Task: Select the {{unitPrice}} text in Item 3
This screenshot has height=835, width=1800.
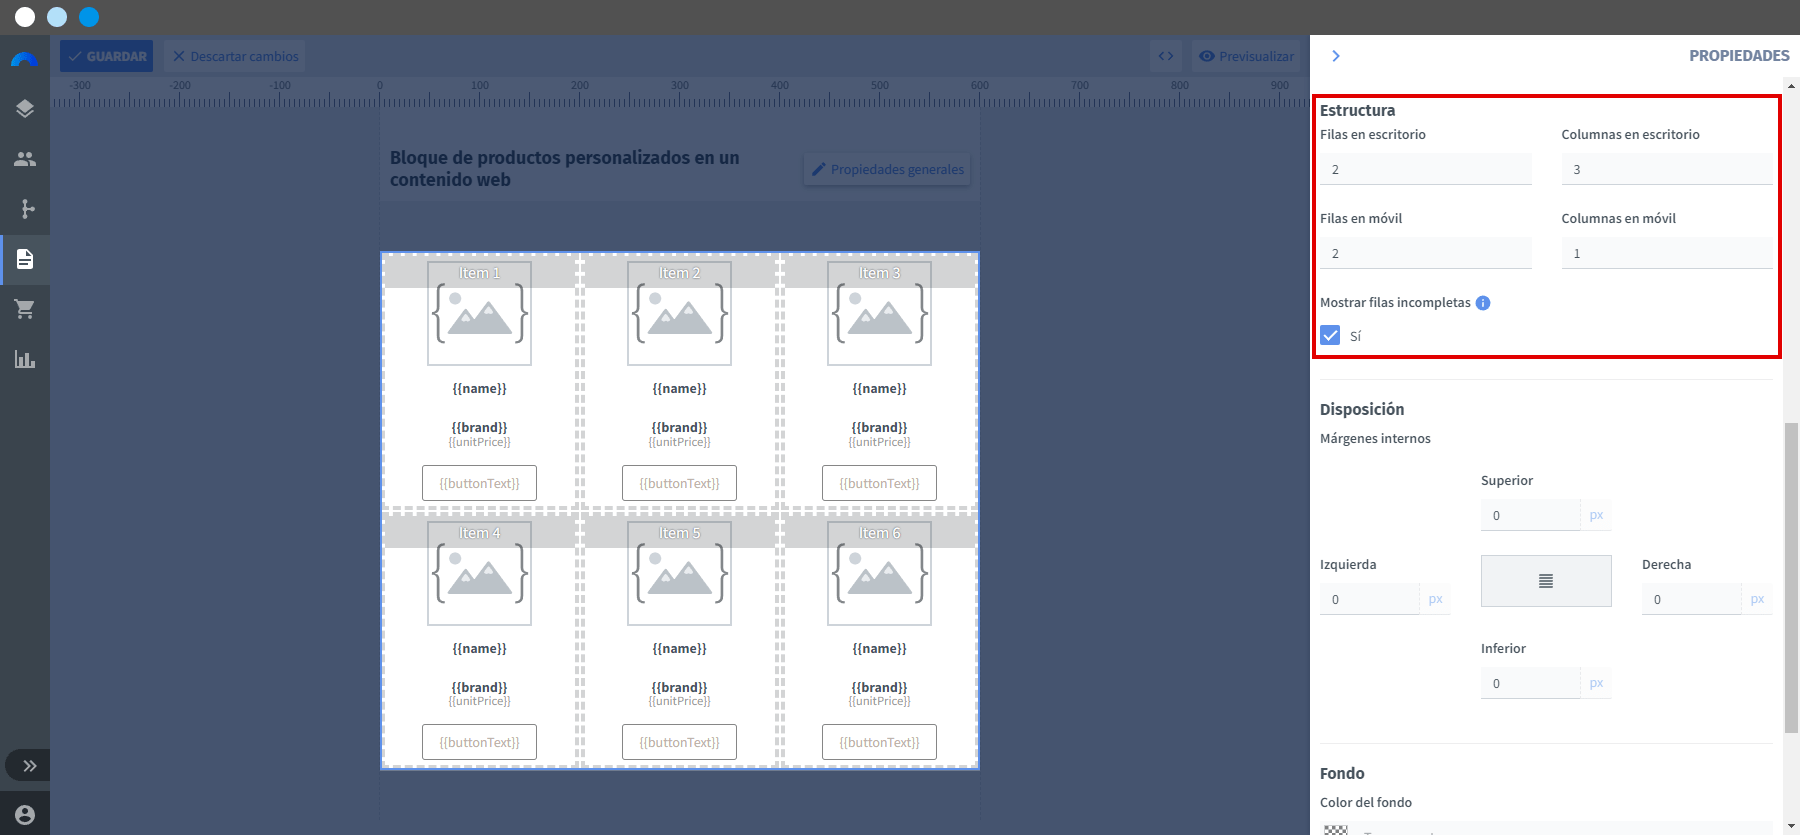Action: 879,442
